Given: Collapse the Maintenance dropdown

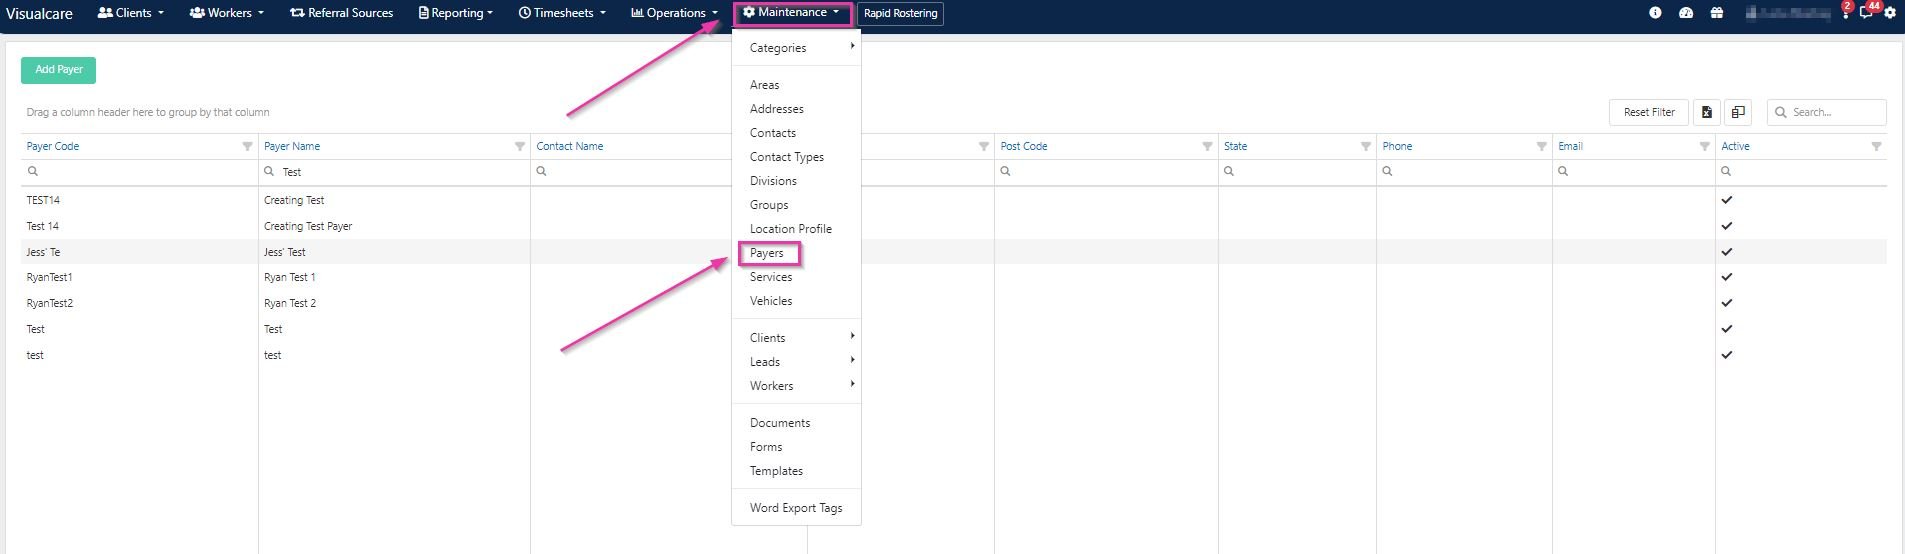Looking at the screenshot, I should coord(792,13).
